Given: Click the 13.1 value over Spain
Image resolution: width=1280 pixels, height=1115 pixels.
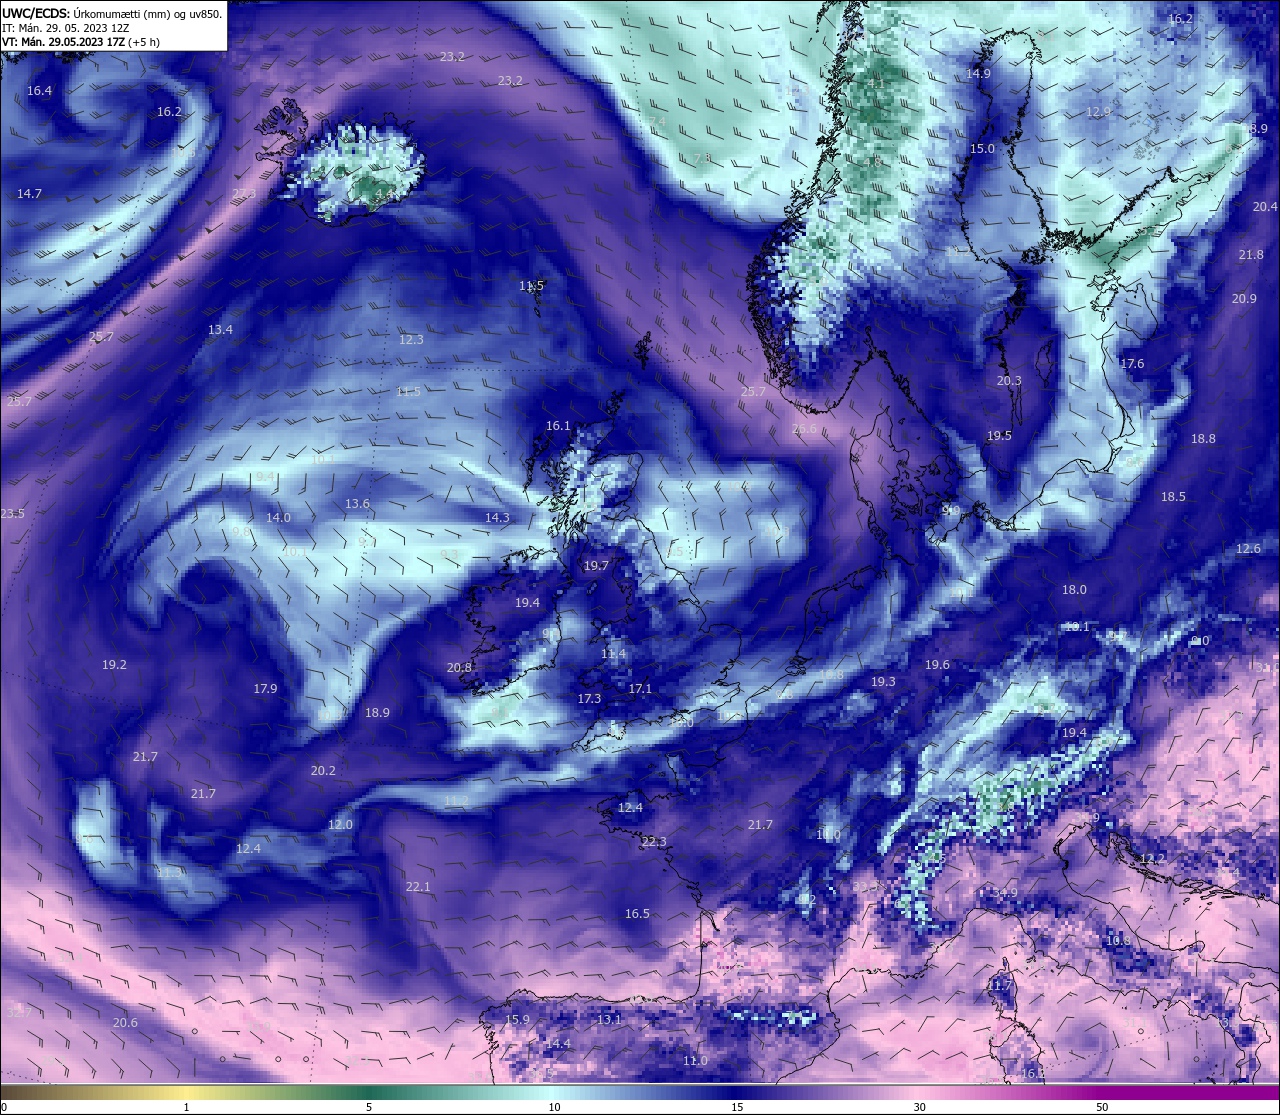Looking at the screenshot, I should 609,1020.
